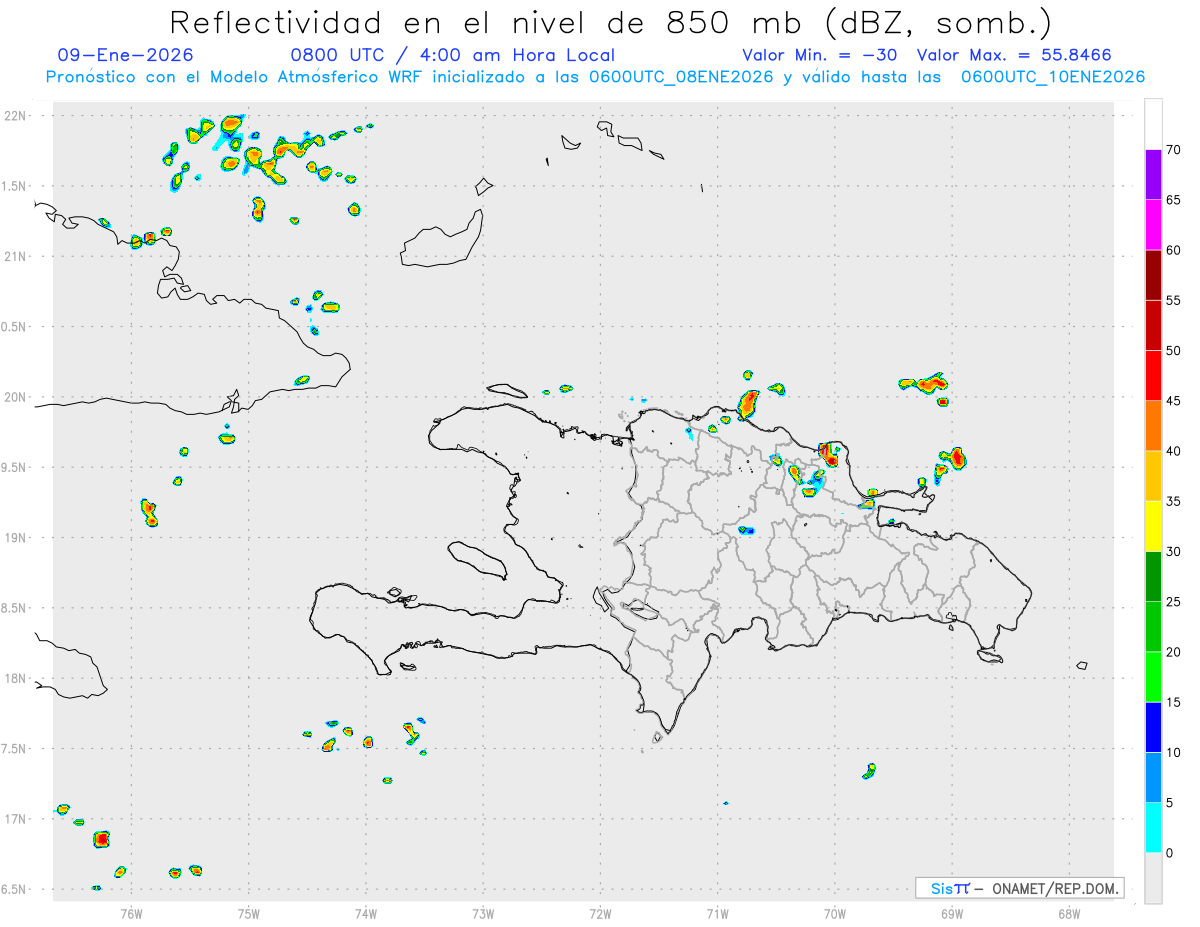
Task: Click the '73W' longitude axis label
Action: [x=483, y=914]
